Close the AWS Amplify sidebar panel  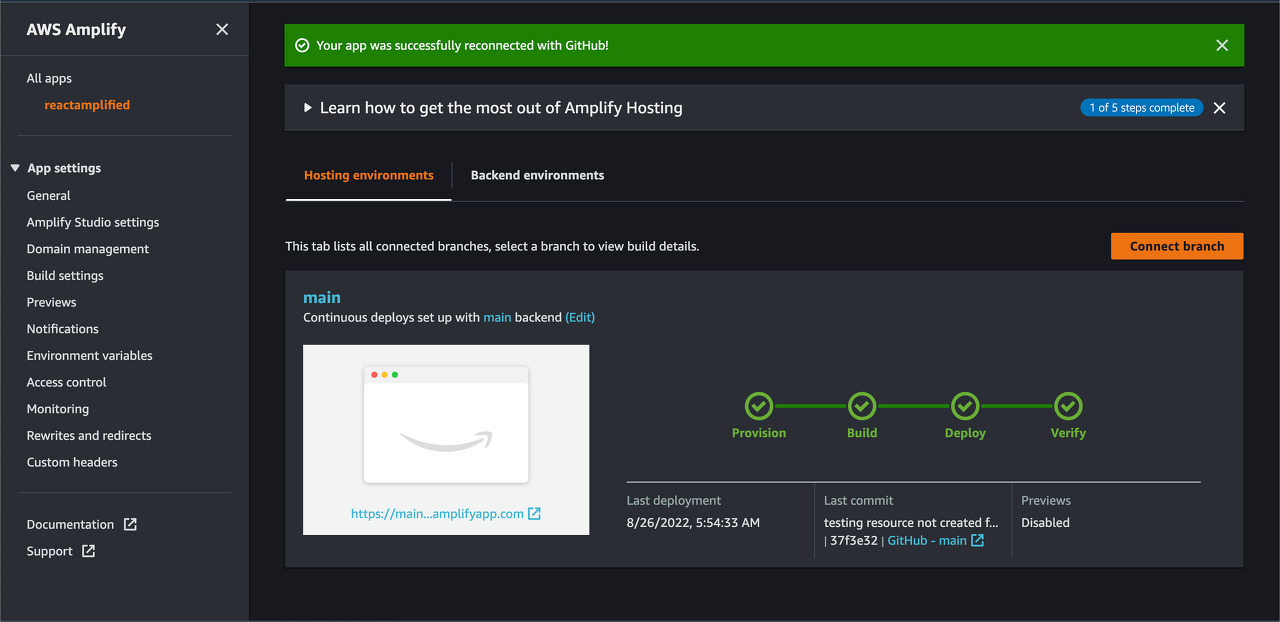coord(222,30)
